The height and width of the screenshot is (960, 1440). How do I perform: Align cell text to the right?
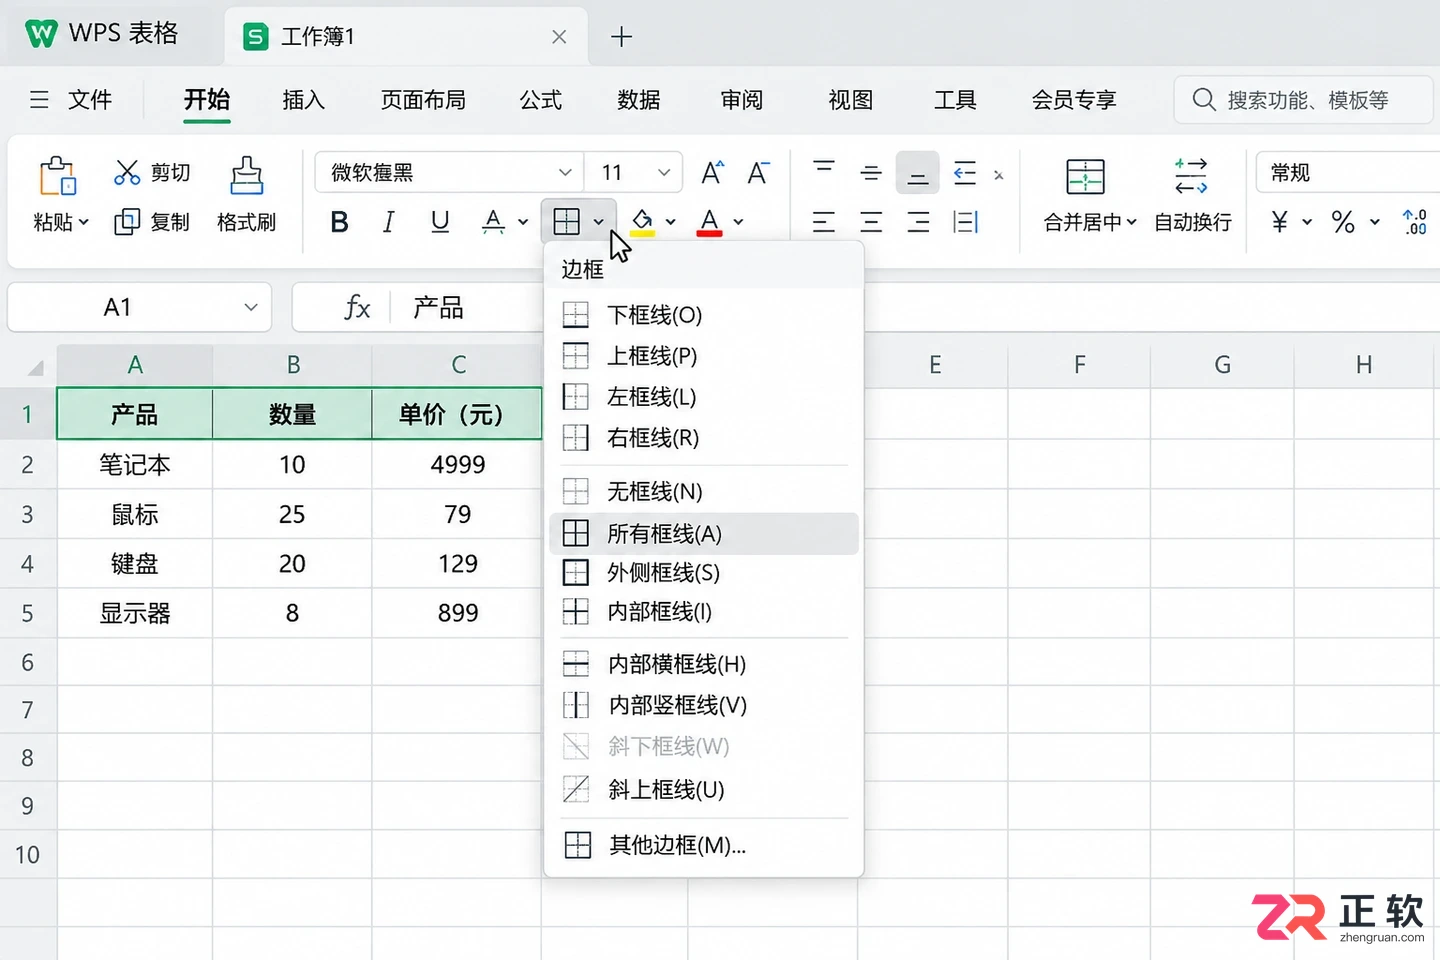coord(918,222)
